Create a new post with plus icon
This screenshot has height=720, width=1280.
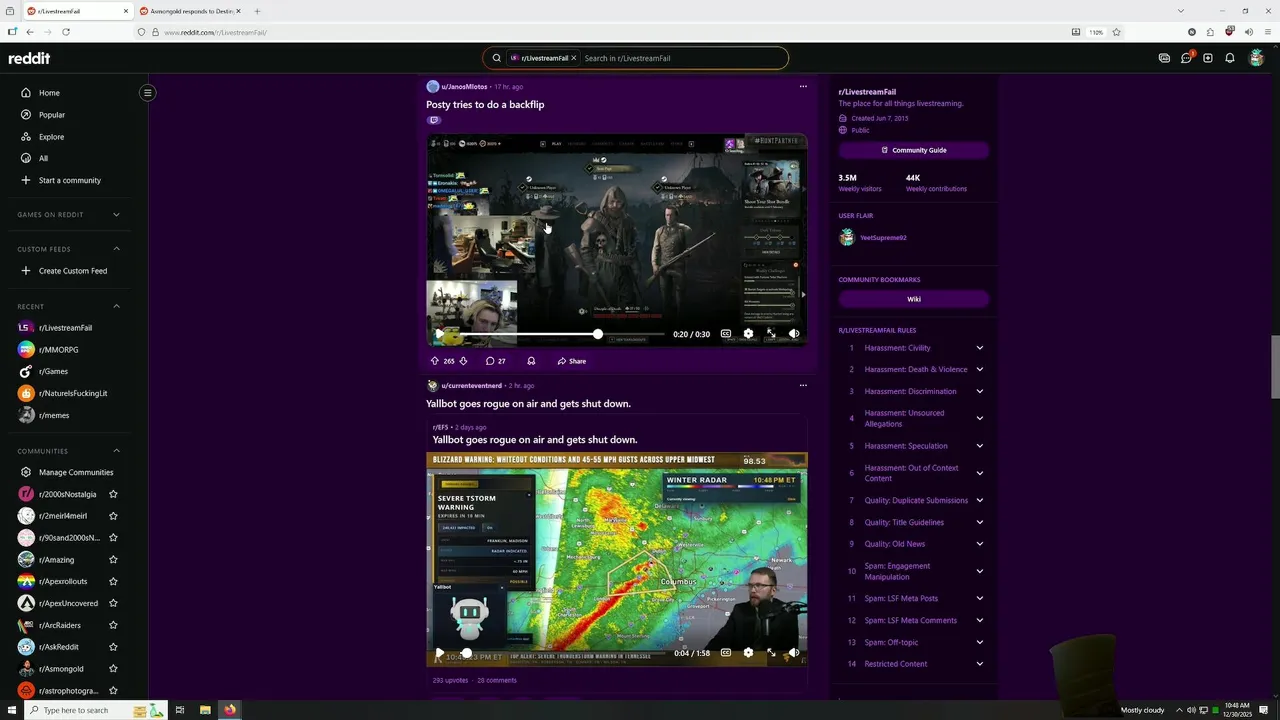coord(1208,58)
